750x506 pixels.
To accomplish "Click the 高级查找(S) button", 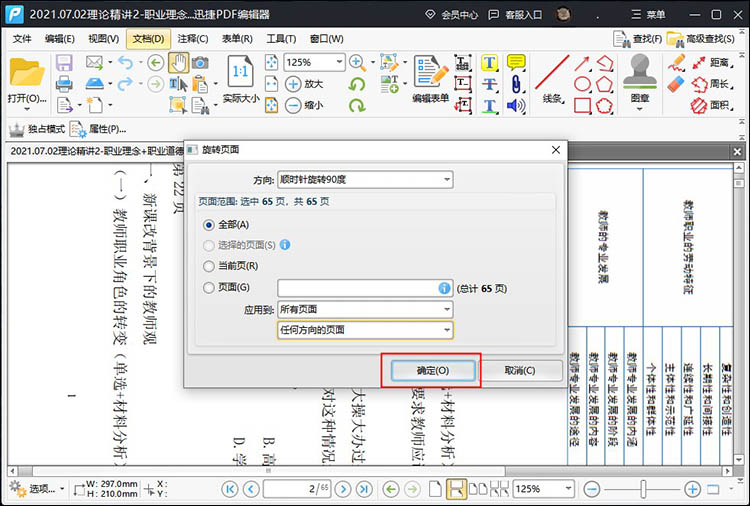I will [701, 39].
